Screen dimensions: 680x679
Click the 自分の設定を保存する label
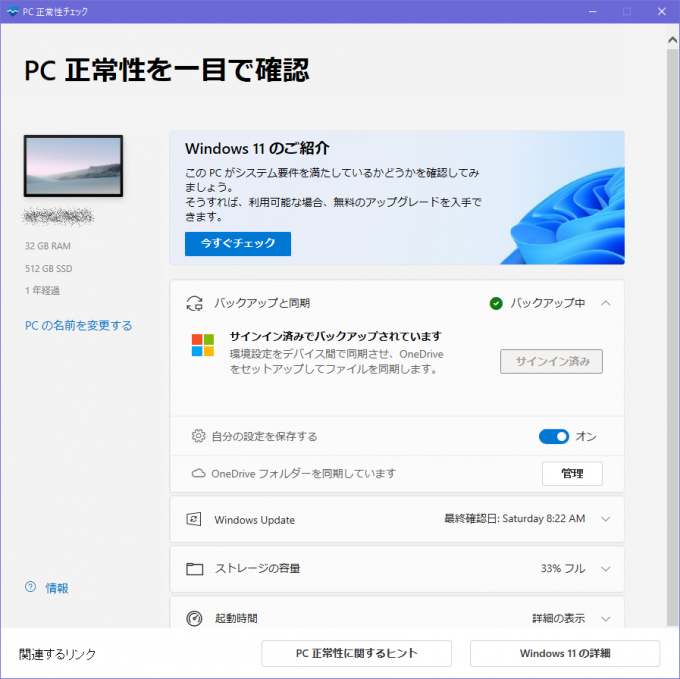point(265,436)
